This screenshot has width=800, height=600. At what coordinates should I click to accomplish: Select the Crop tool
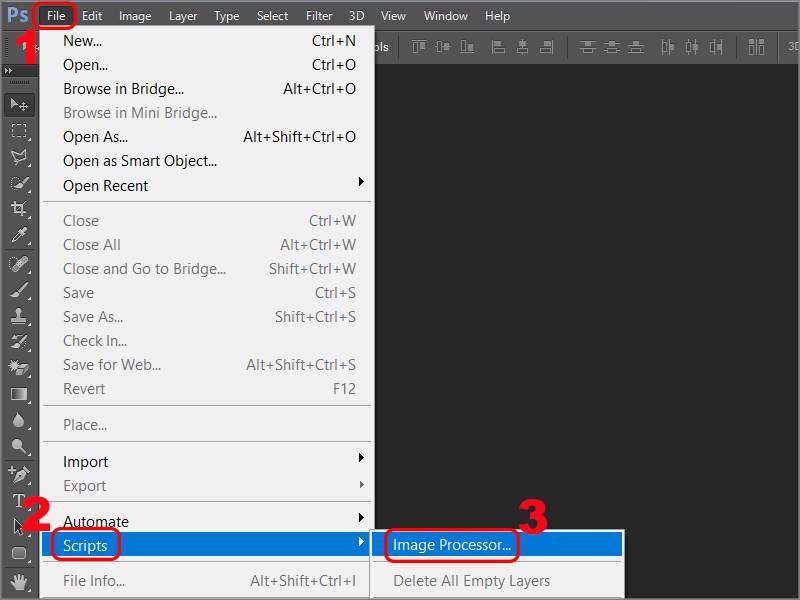pyautogui.click(x=19, y=209)
